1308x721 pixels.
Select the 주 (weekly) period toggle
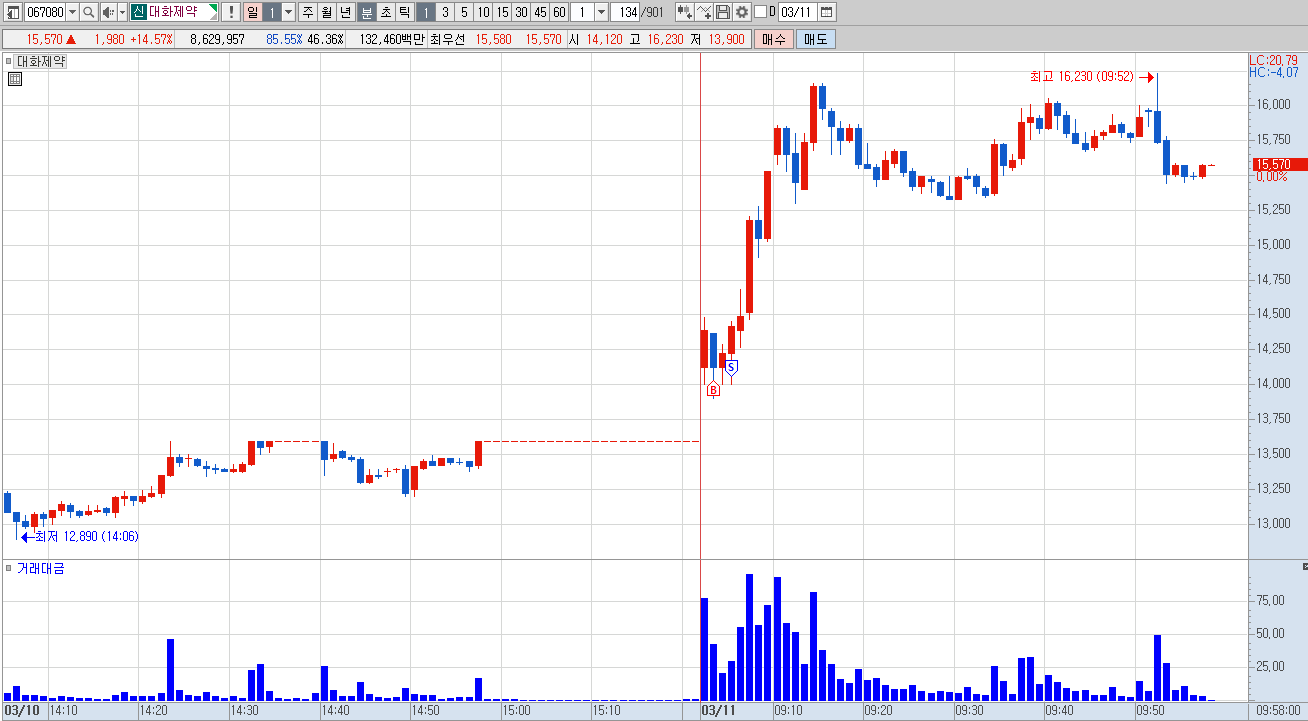(308, 12)
